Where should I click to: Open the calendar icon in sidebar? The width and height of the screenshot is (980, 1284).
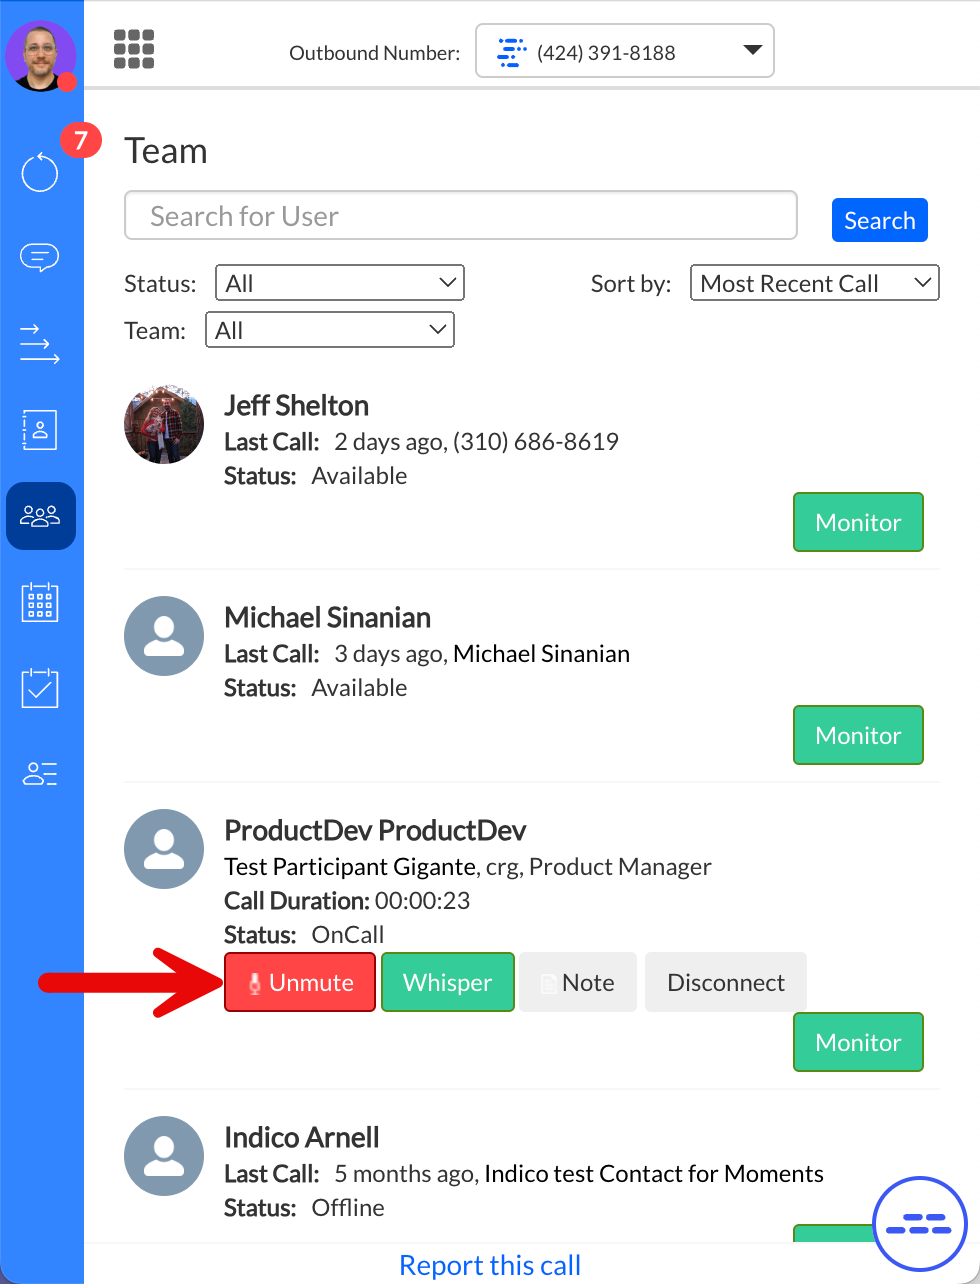tap(40, 603)
